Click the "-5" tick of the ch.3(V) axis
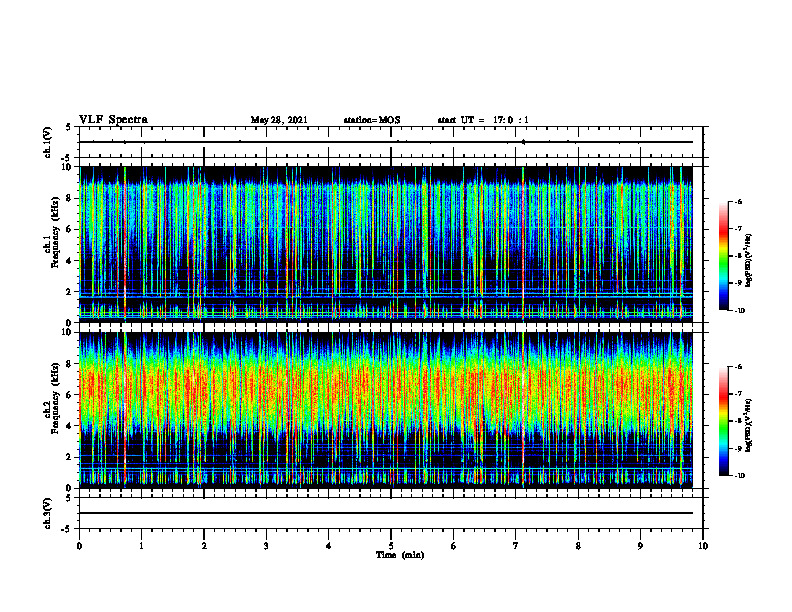 67,529
